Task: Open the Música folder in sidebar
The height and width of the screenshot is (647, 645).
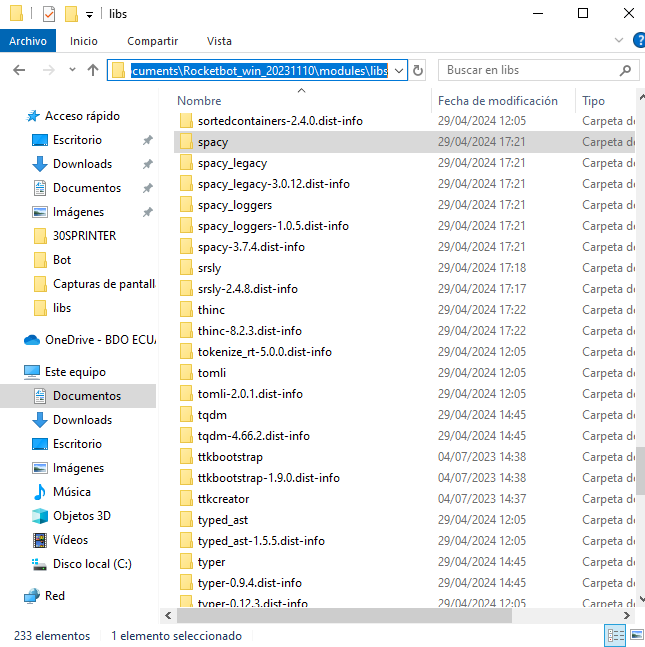Action: (x=71, y=492)
